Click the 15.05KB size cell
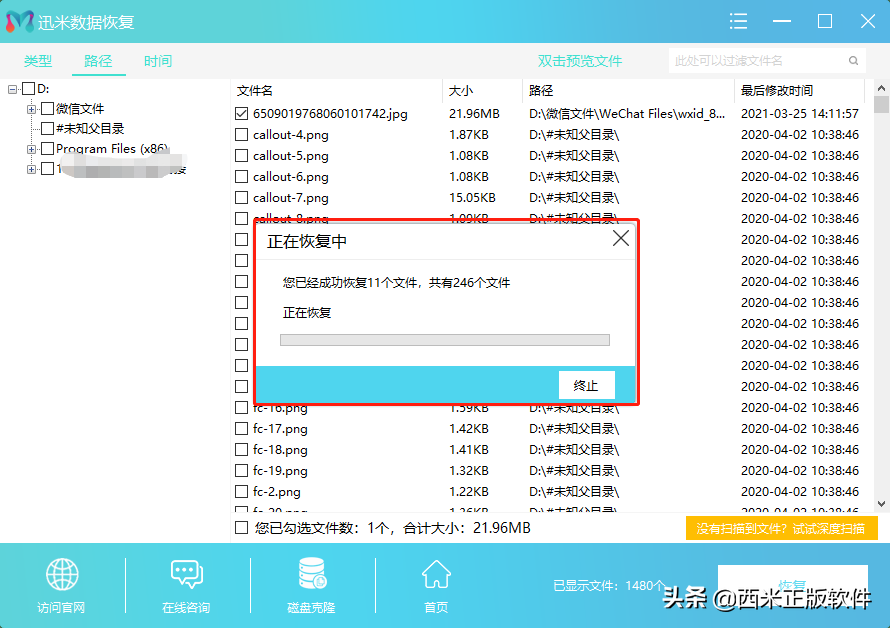 (472, 198)
